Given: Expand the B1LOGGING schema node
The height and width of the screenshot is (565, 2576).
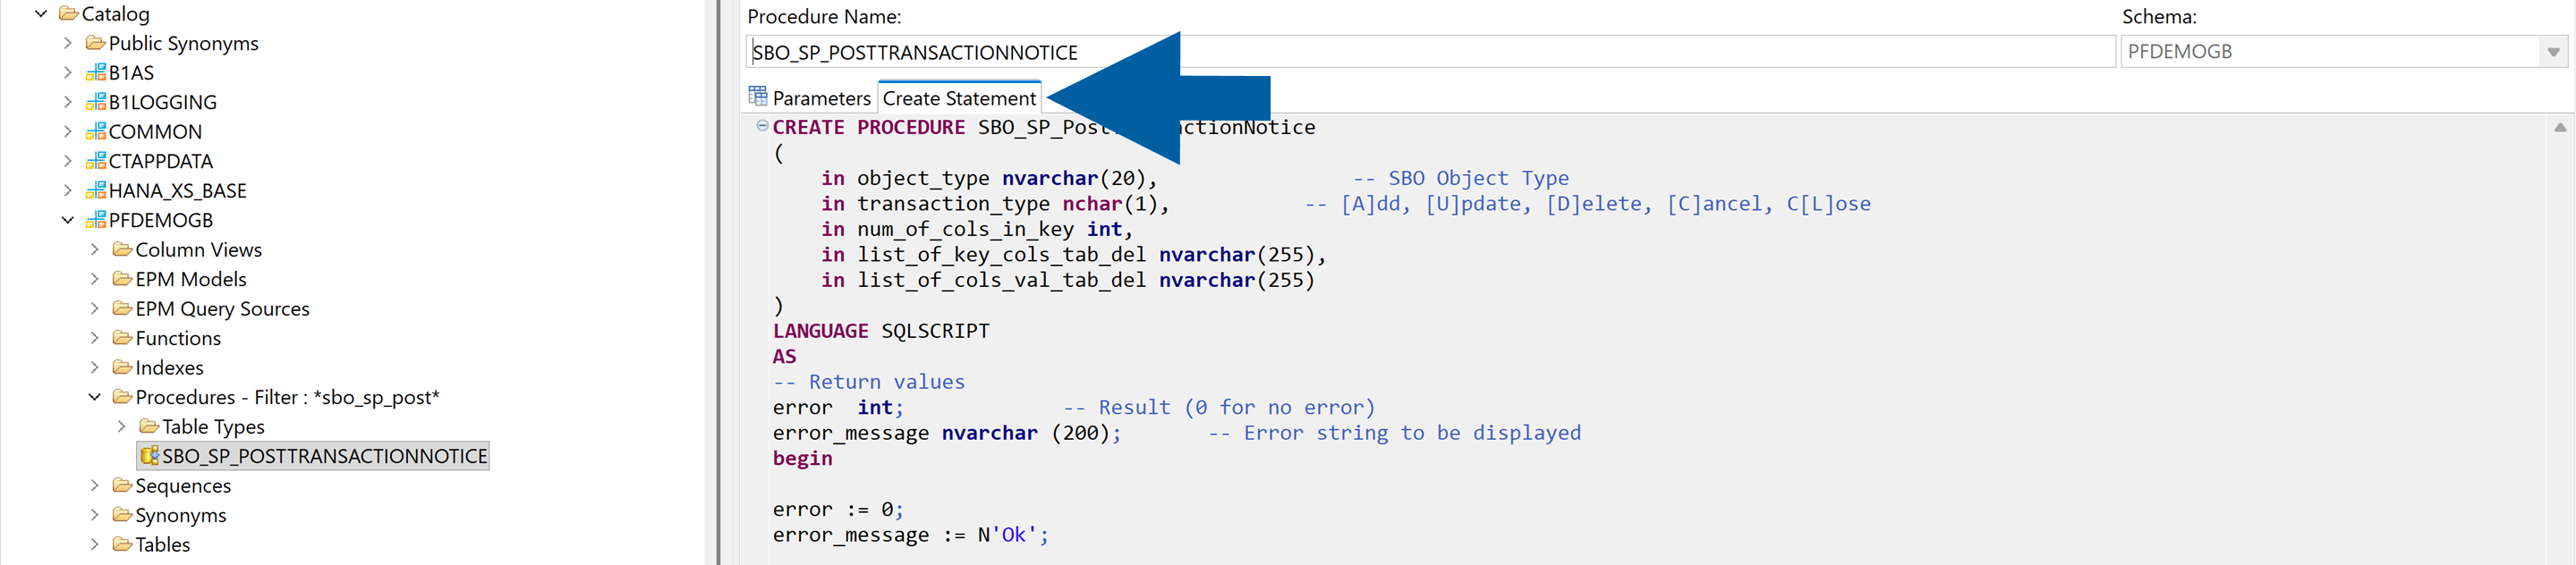Looking at the screenshot, I should click(x=68, y=102).
